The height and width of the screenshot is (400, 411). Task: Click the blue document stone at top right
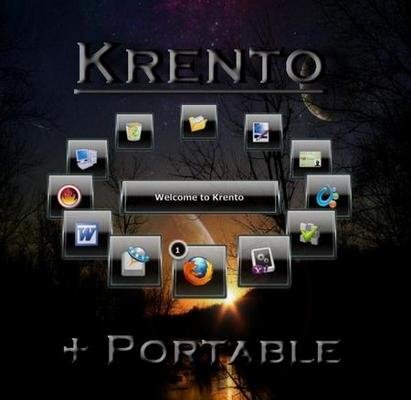click(263, 131)
